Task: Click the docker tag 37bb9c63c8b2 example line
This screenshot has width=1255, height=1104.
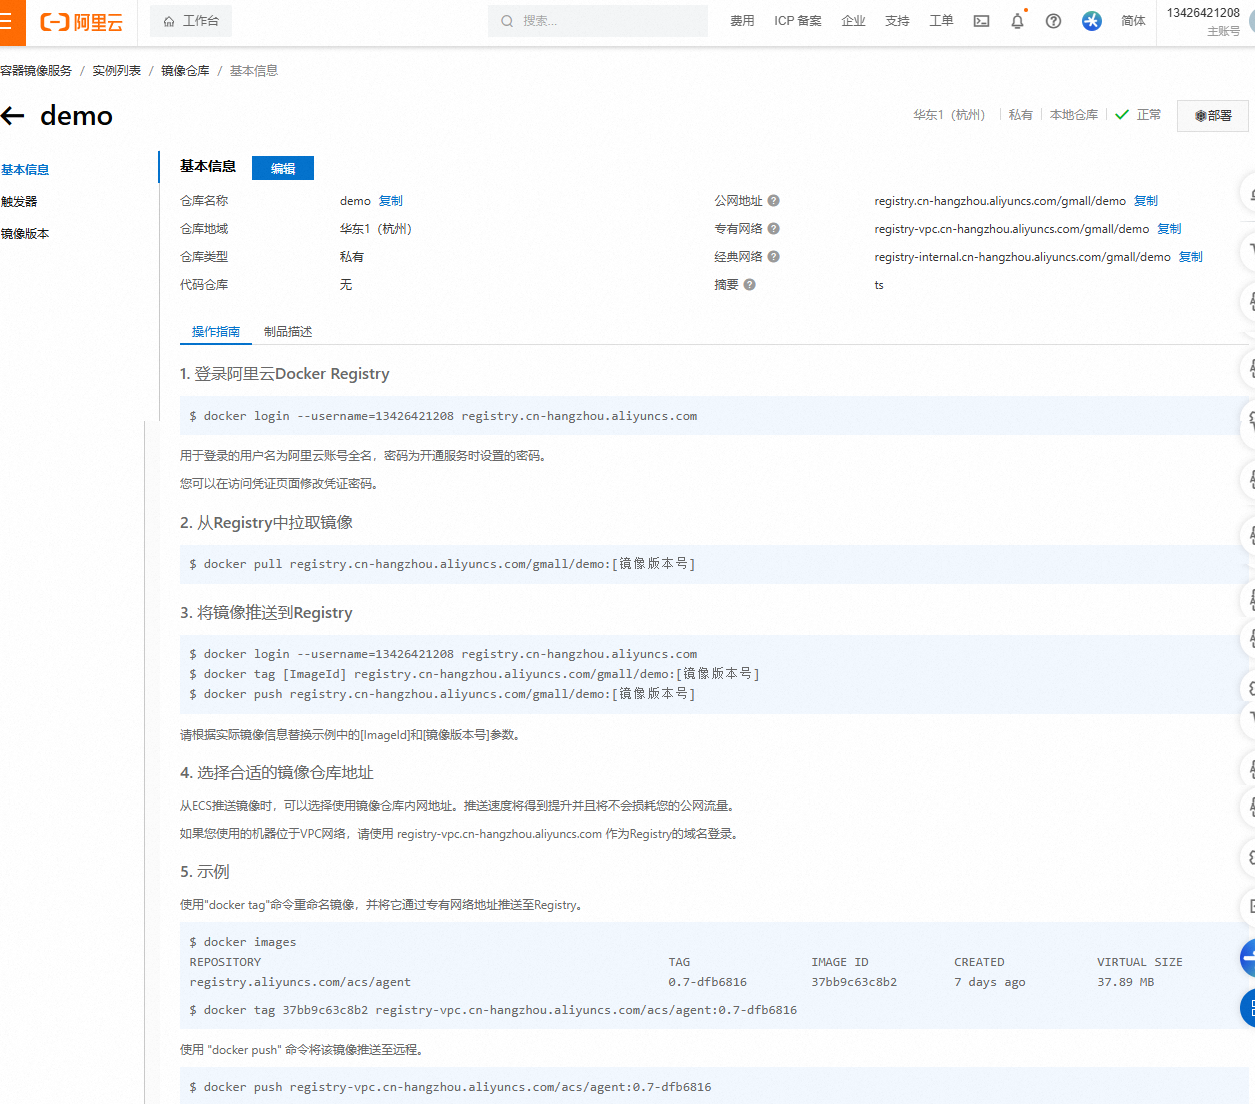Action: (x=493, y=1010)
